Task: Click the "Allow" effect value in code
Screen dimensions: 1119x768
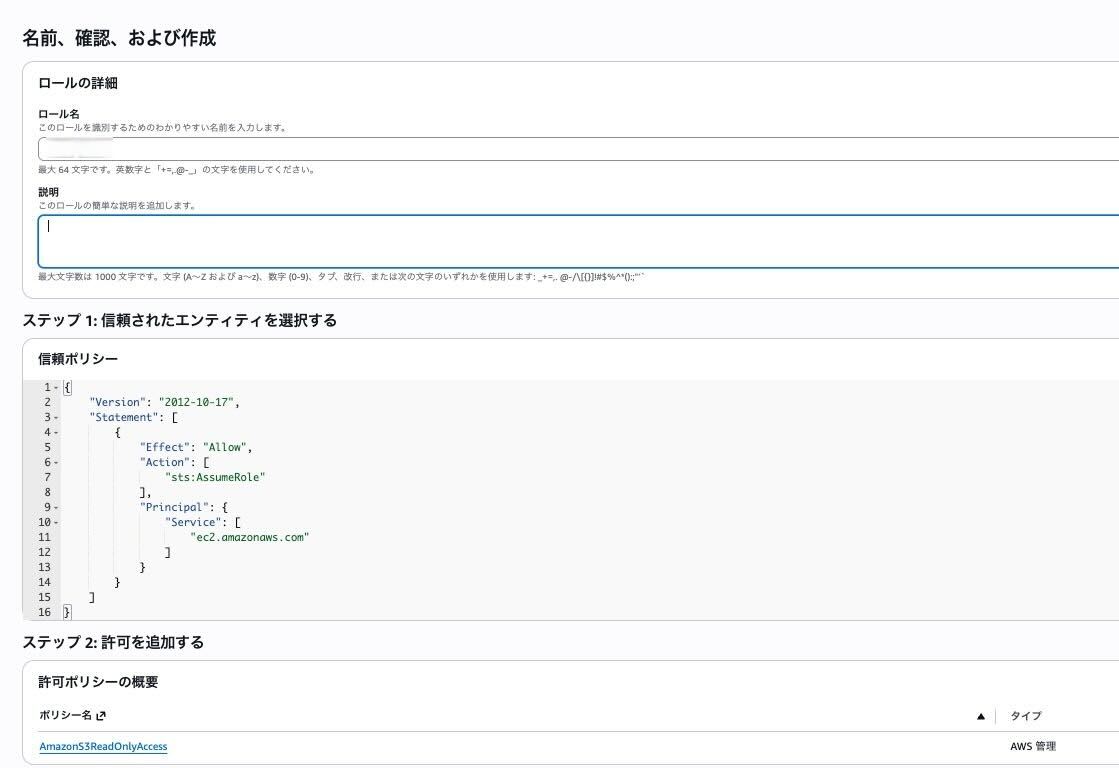Action: click(226, 447)
